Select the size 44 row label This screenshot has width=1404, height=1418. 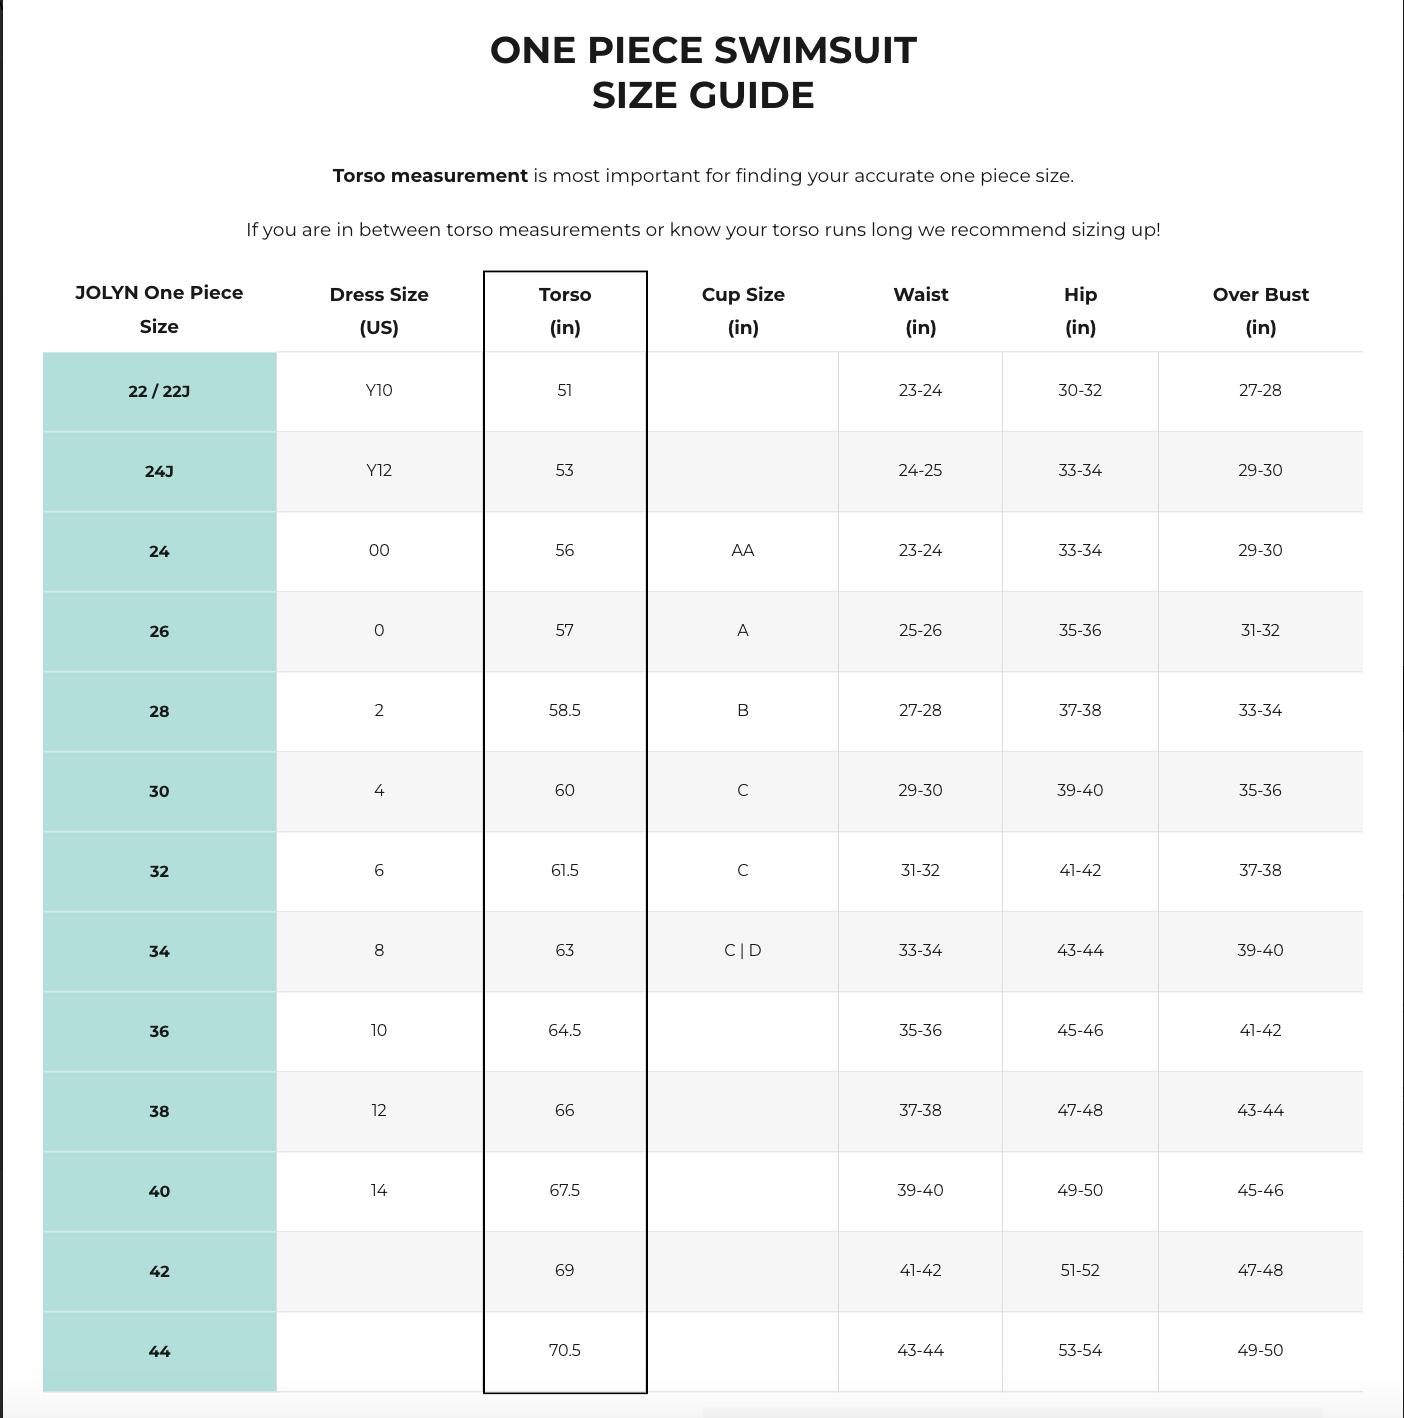tap(159, 1351)
